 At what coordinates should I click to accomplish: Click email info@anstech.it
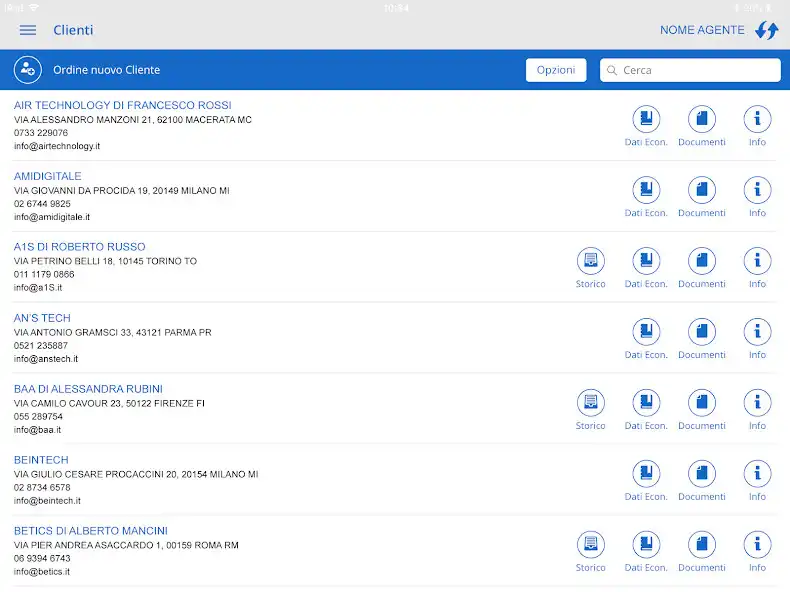coord(46,359)
